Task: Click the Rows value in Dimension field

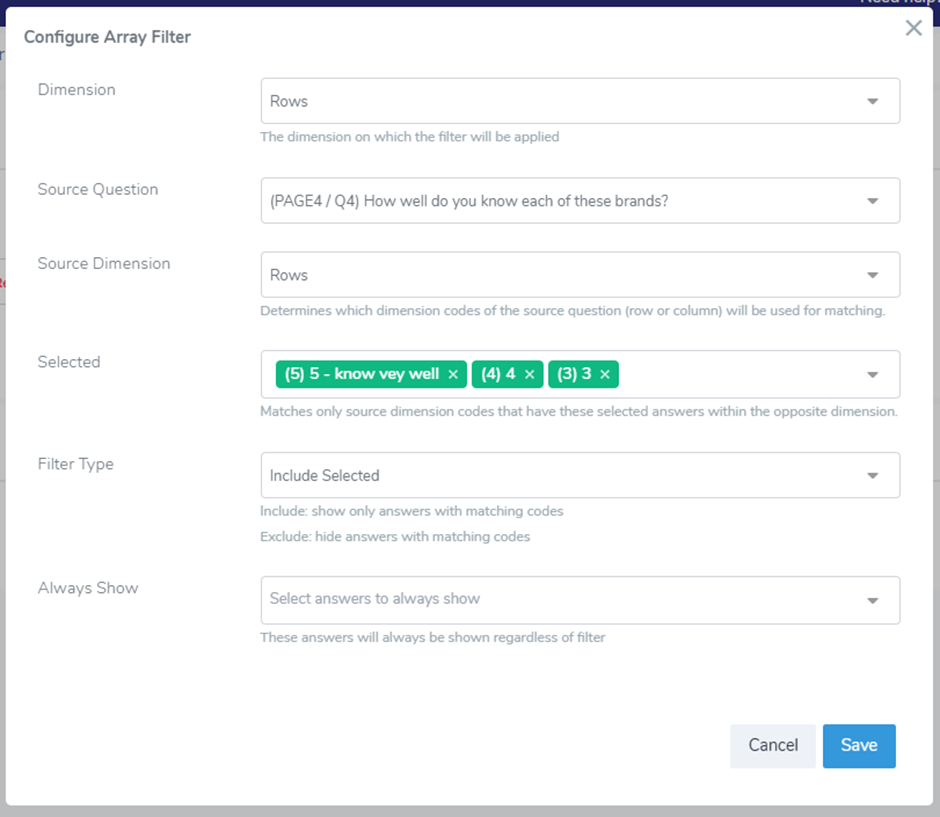Action: 289,101
